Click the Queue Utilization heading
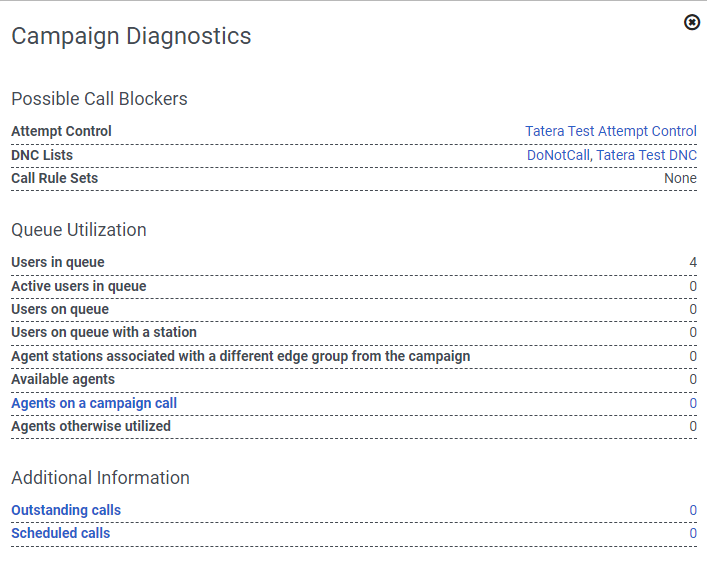This screenshot has height=569, width=707. [79, 230]
